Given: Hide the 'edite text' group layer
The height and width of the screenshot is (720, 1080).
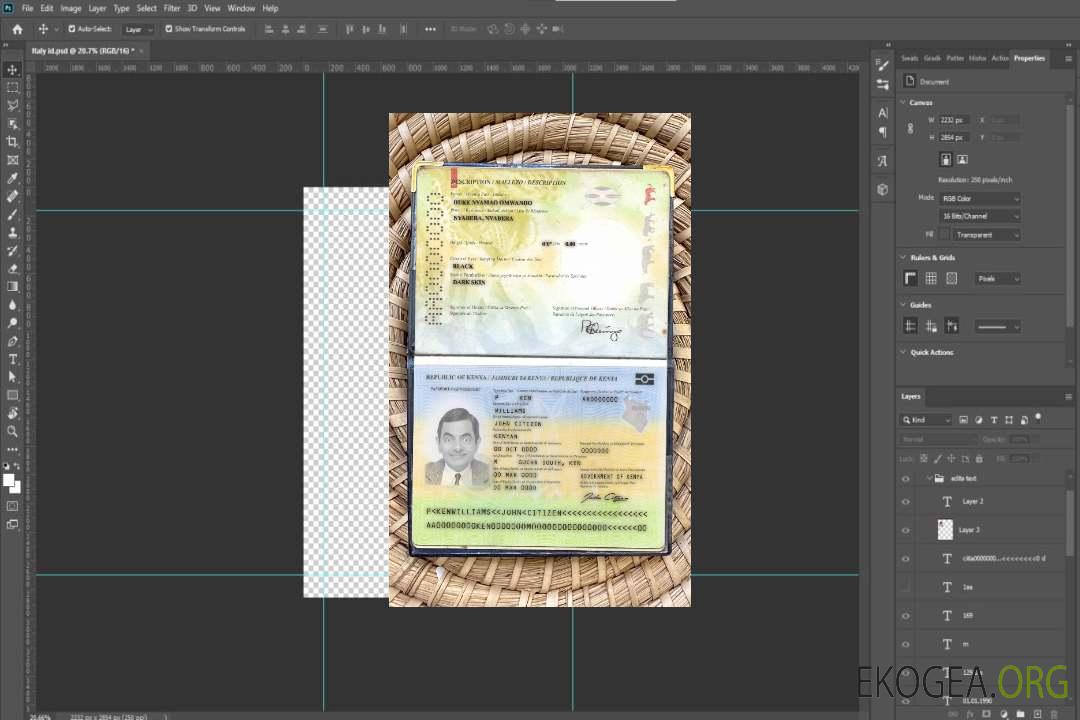Looking at the screenshot, I should [906, 479].
